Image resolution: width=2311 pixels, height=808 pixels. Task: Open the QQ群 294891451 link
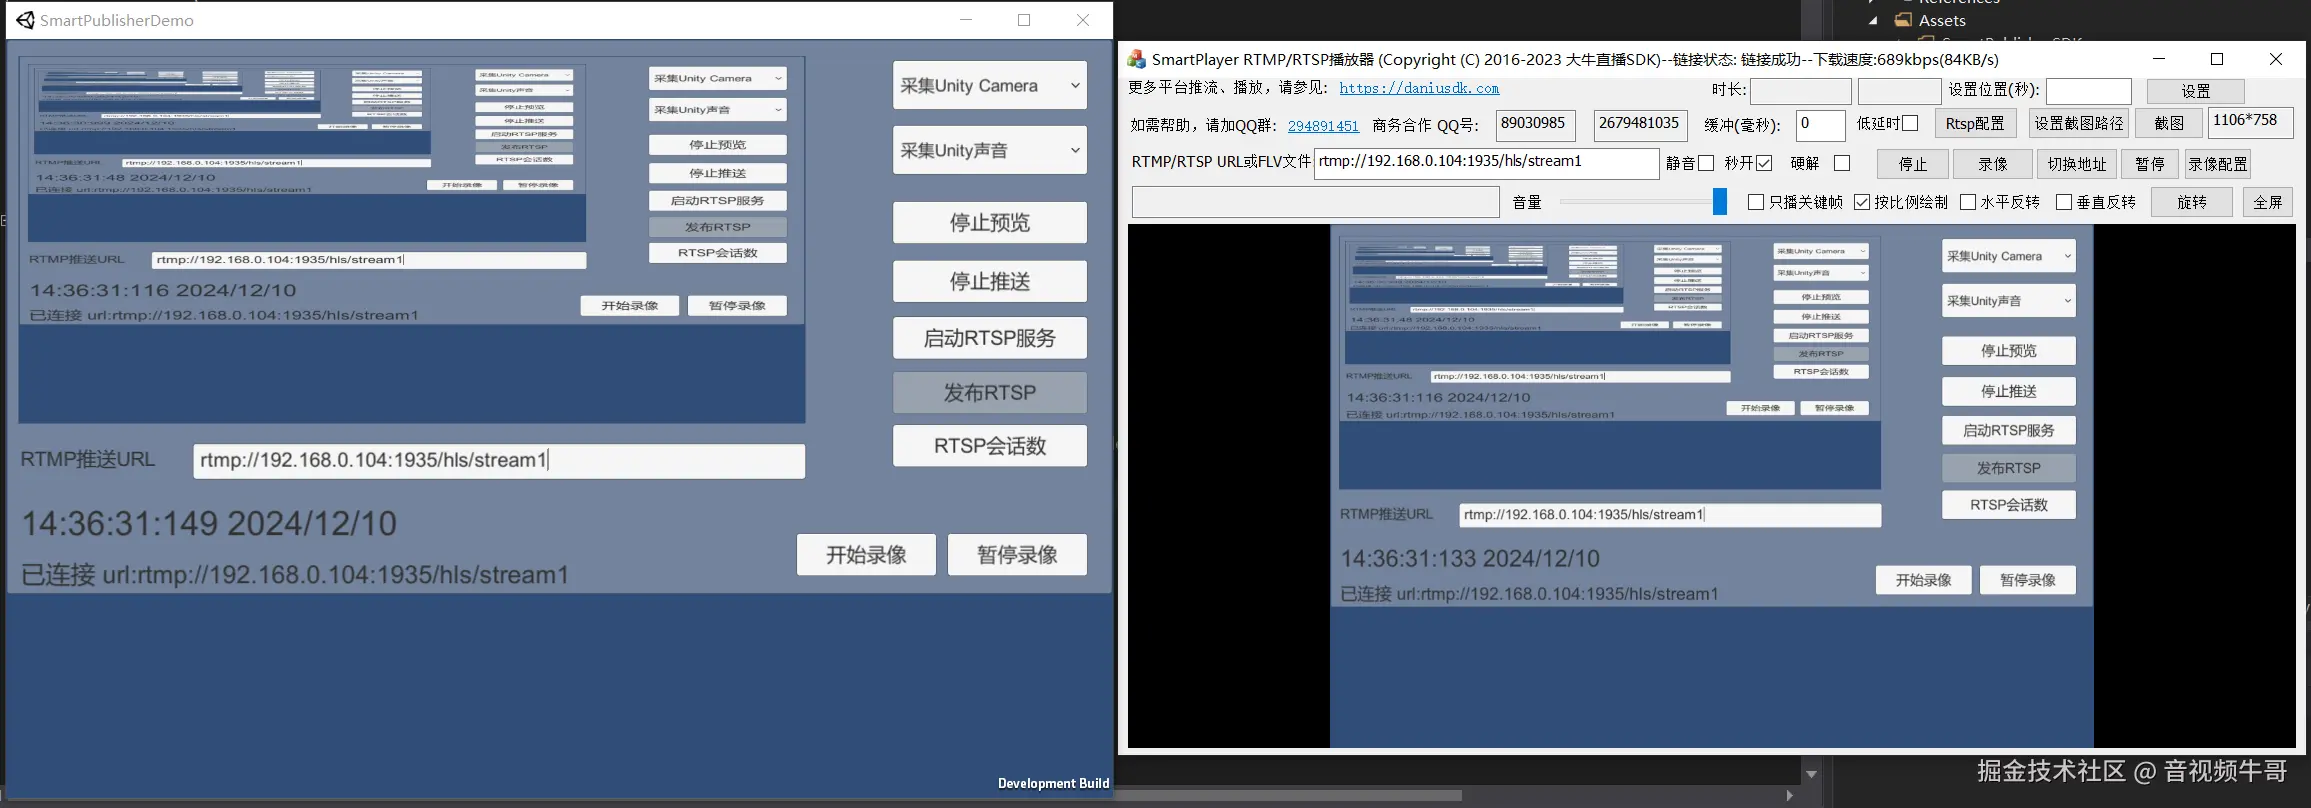pos(1323,126)
